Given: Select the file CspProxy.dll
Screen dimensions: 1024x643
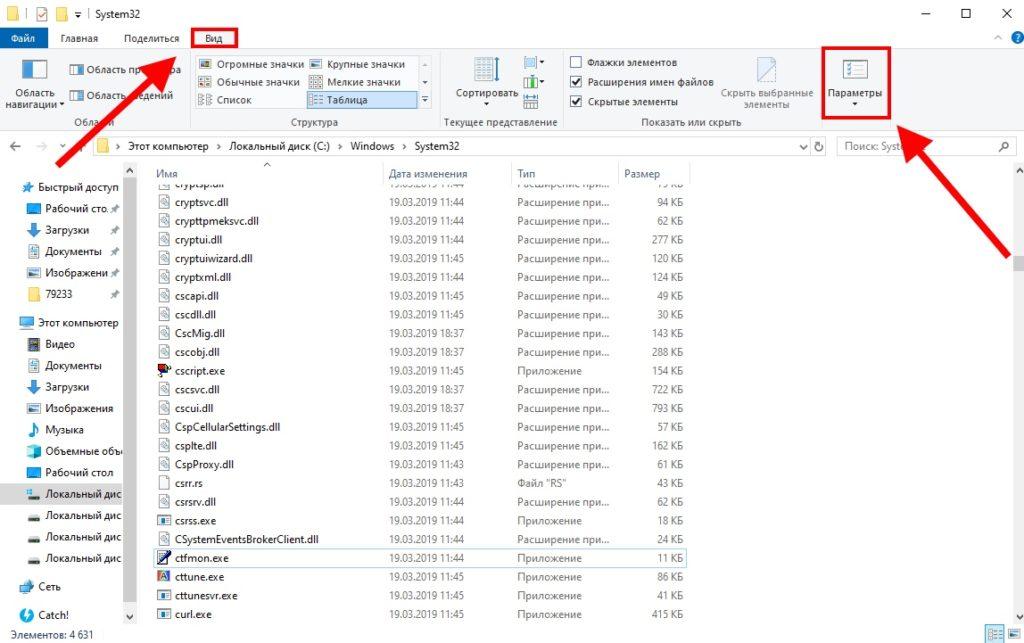Looking at the screenshot, I should click(204, 465).
